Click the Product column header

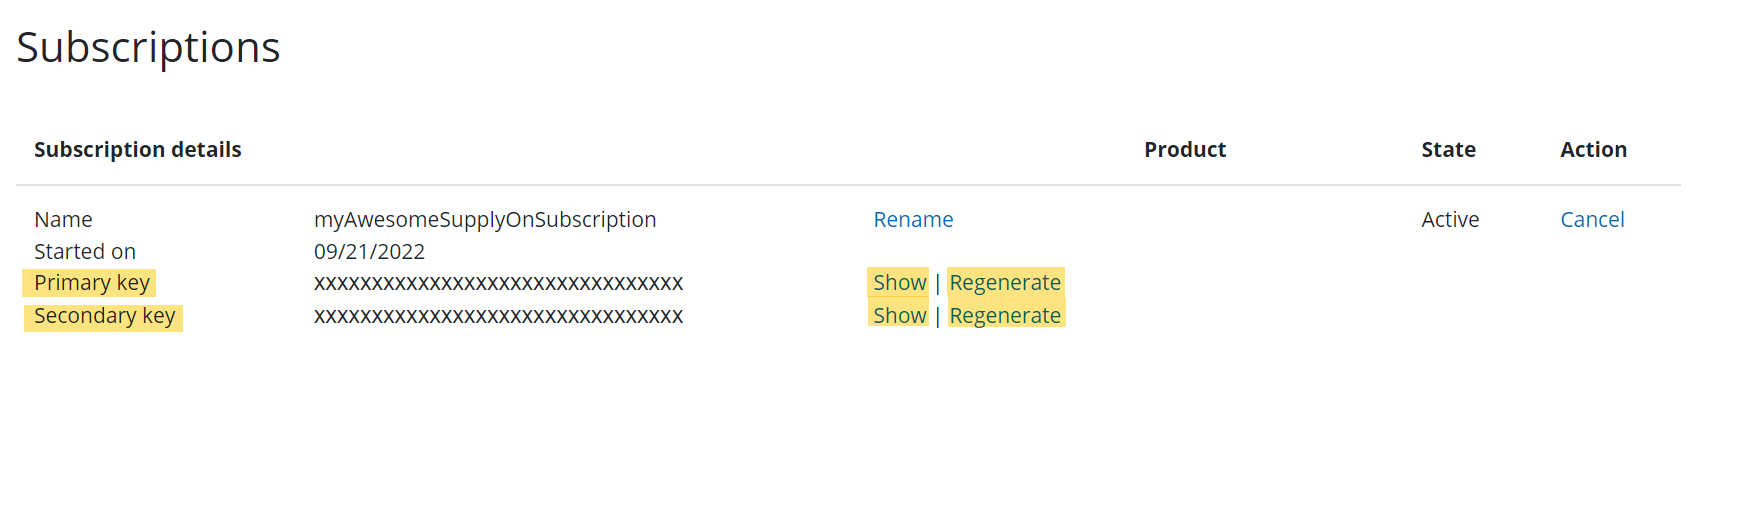1185,150
